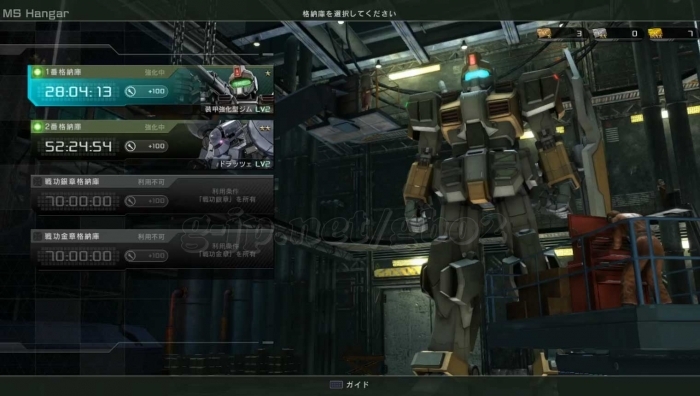The width and height of the screenshot is (700, 396).
Task: Click the 28:04:13 countdown timer
Action: click(x=78, y=92)
